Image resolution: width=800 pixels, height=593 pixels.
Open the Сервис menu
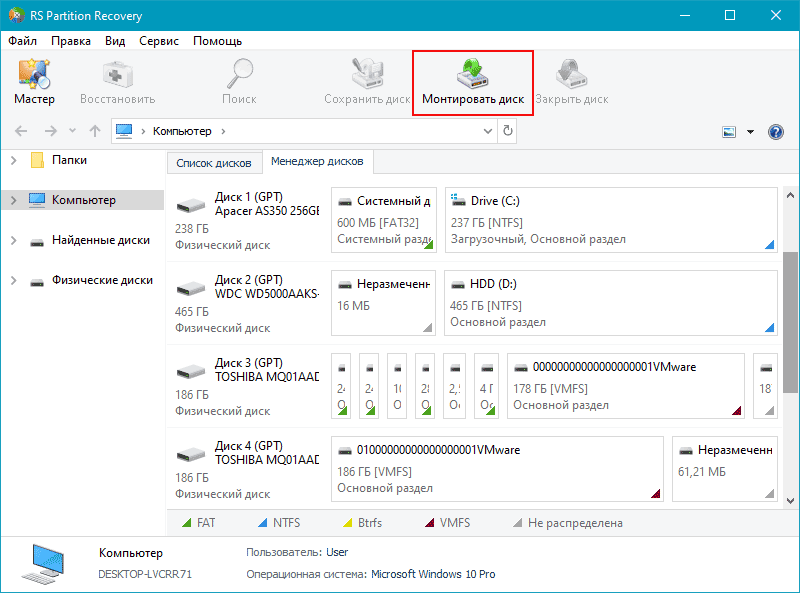(159, 41)
